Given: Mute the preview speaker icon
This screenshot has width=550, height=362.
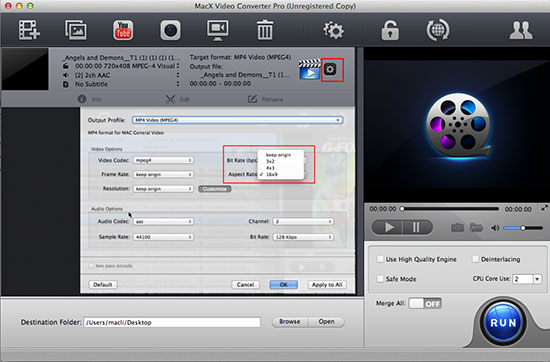Looking at the screenshot, I should (495, 228).
